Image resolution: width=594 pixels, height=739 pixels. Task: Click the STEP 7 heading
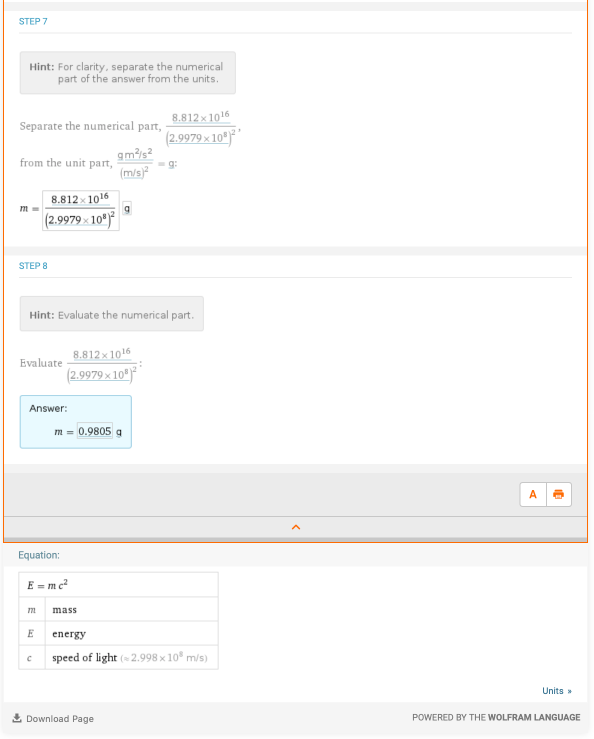(x=33, y=21)
